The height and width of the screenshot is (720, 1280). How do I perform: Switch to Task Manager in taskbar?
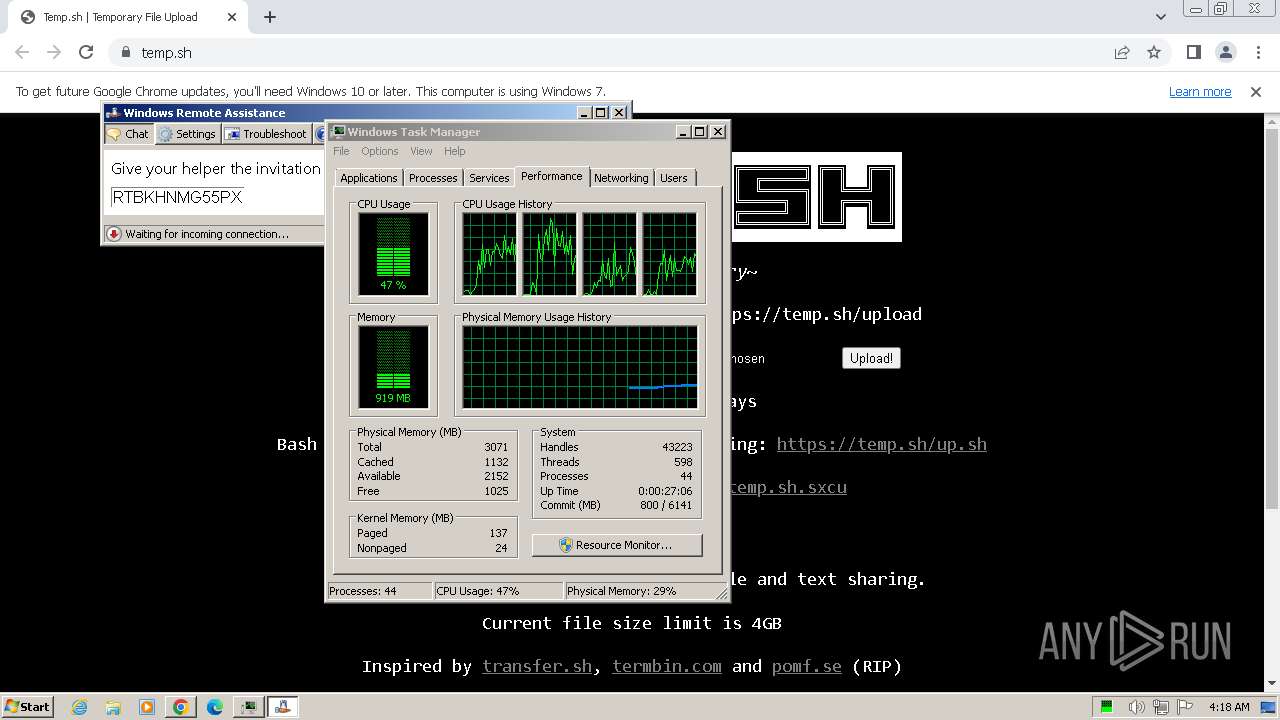pyautogui.click(x=248, y=707)
